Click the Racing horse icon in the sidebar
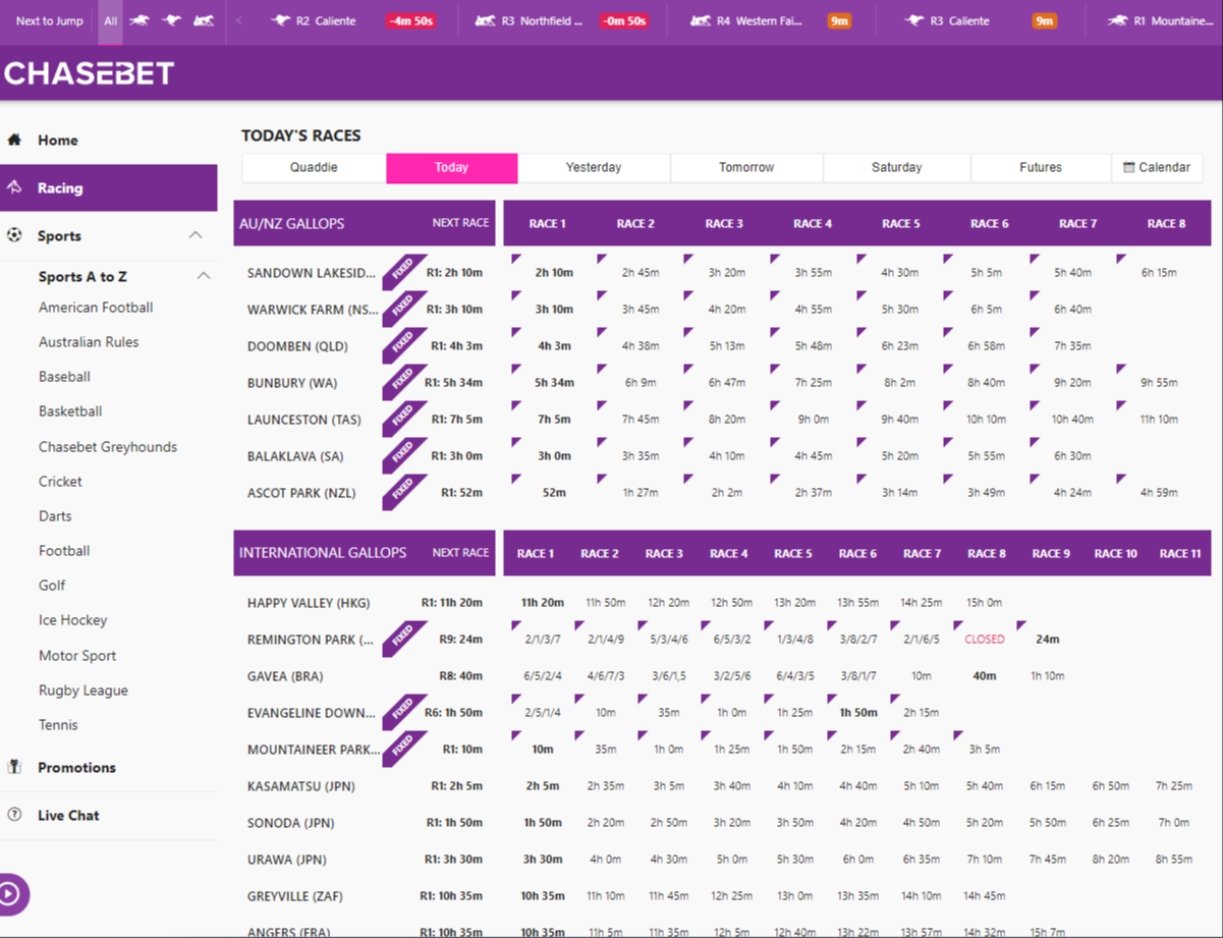Viewport: 1223px width, 938px height. [x=14, y=188]
